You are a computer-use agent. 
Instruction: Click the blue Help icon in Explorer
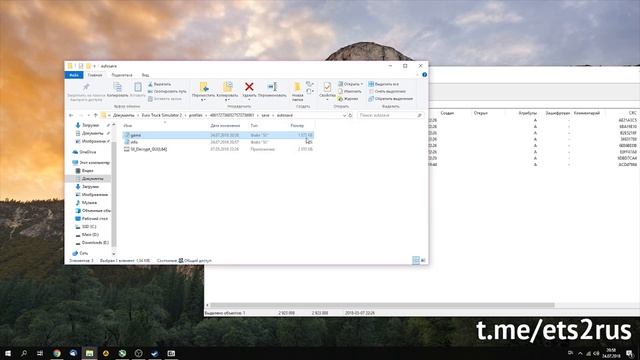click(424, 75)
